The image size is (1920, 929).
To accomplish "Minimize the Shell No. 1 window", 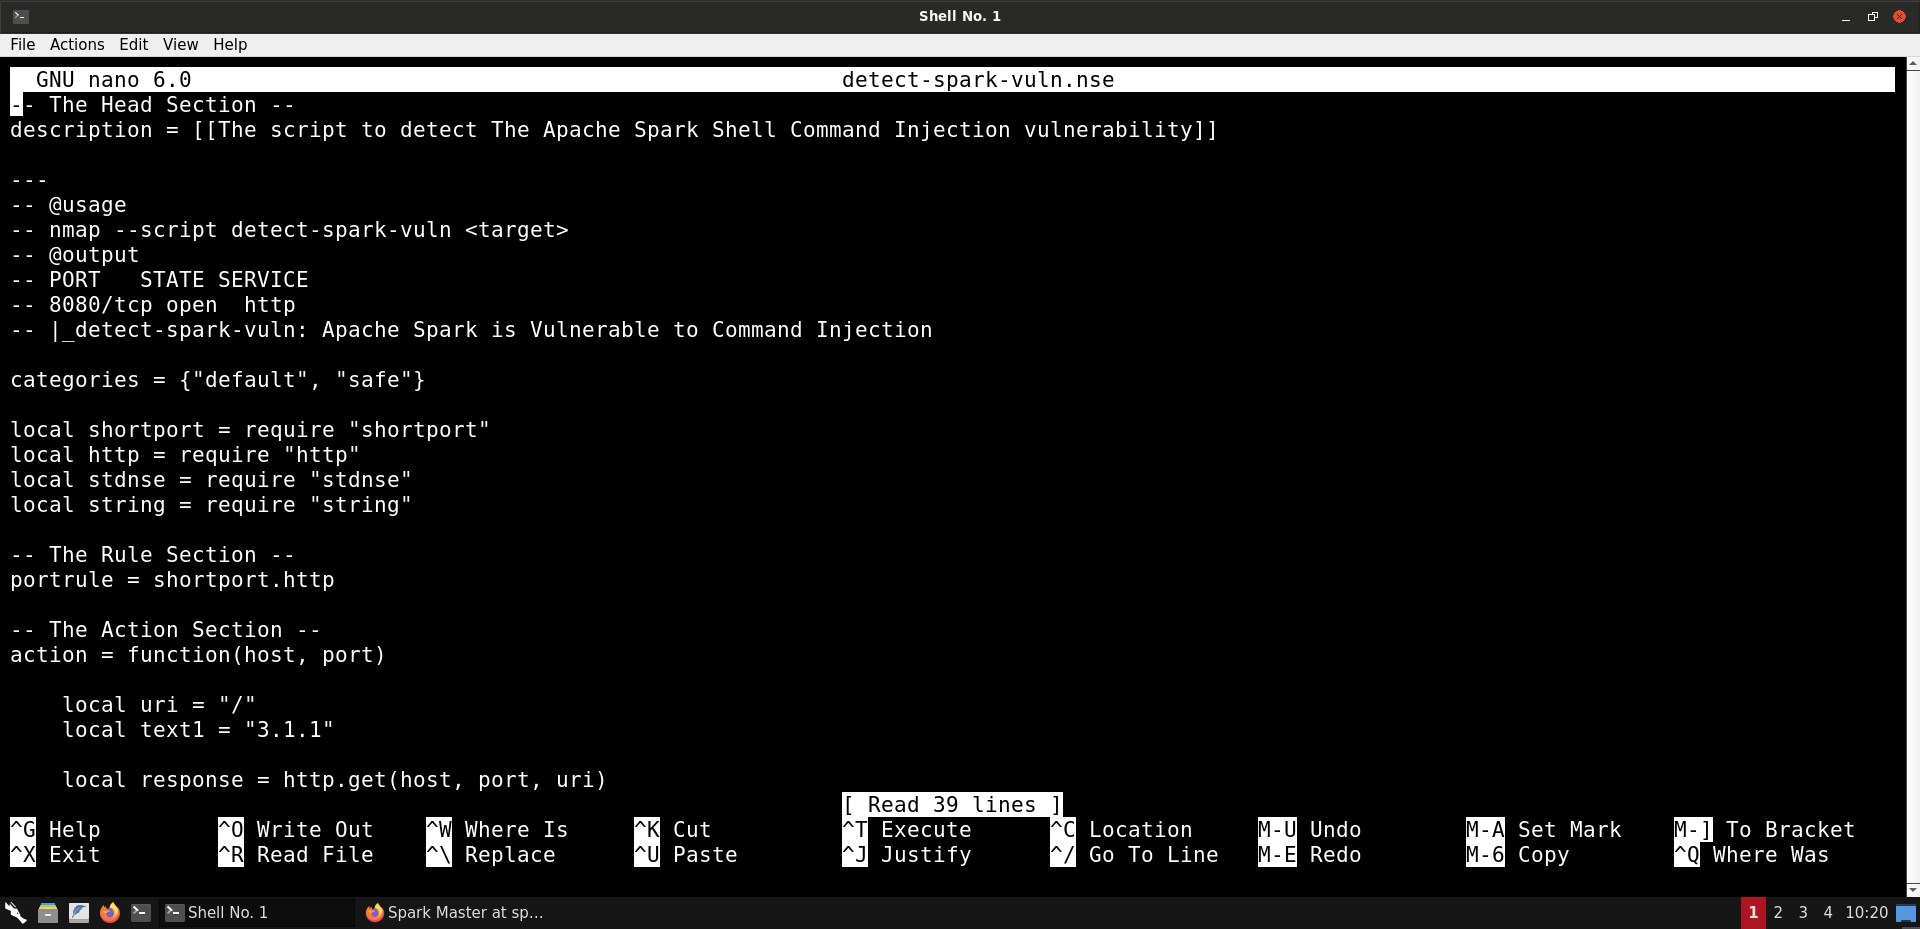I will 1846,17.
